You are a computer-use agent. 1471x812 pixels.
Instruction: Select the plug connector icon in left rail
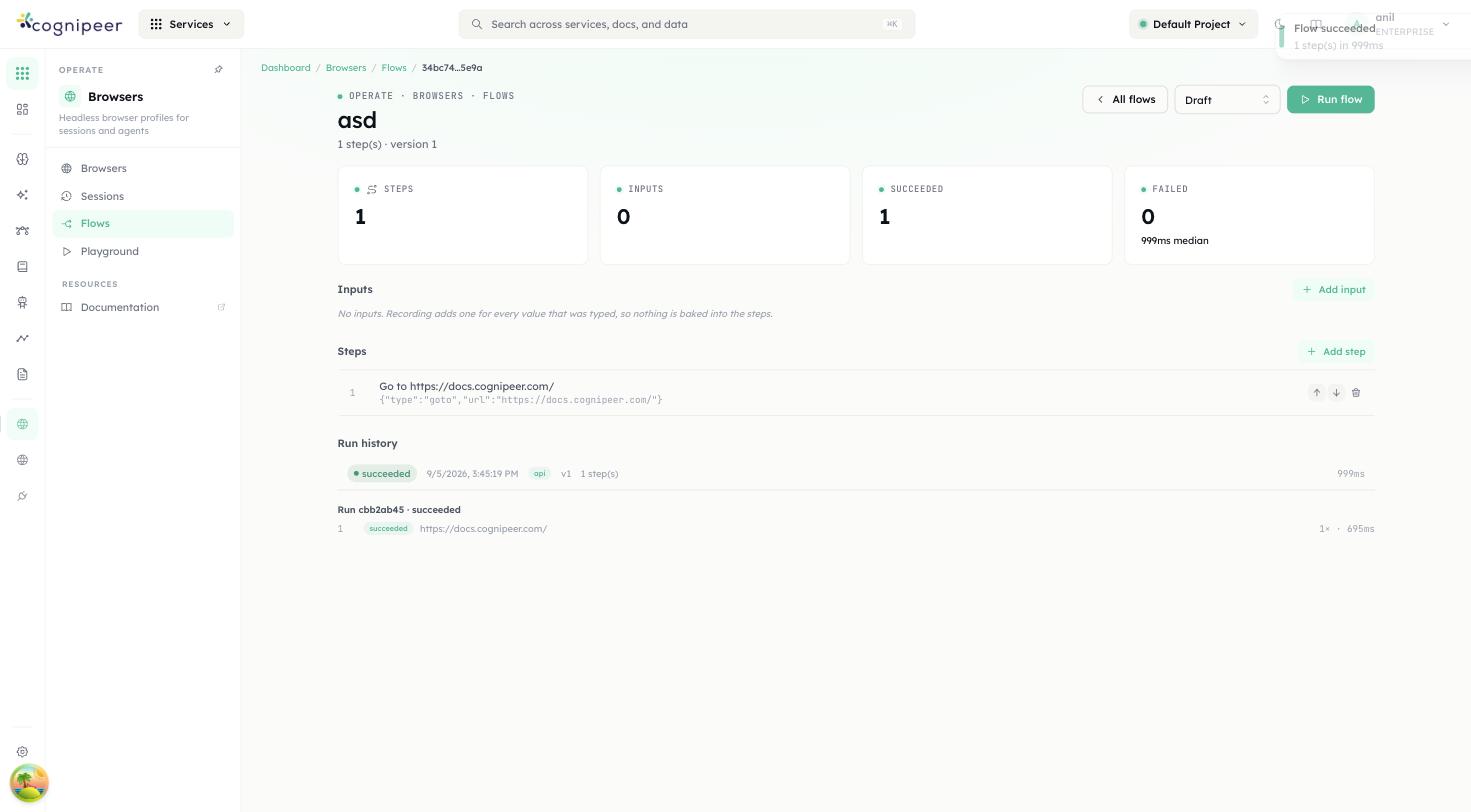(x=22, y=496)
